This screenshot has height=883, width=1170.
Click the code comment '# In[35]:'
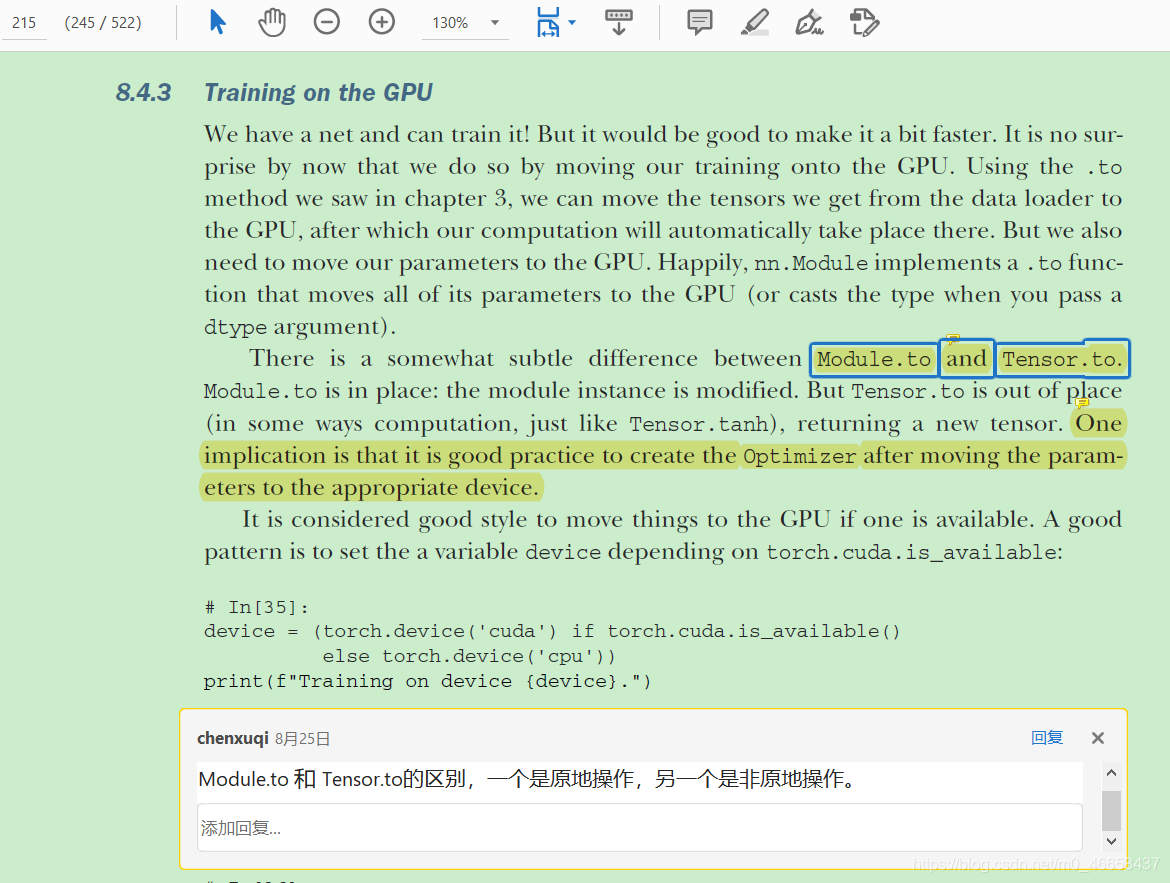(256, 608)
